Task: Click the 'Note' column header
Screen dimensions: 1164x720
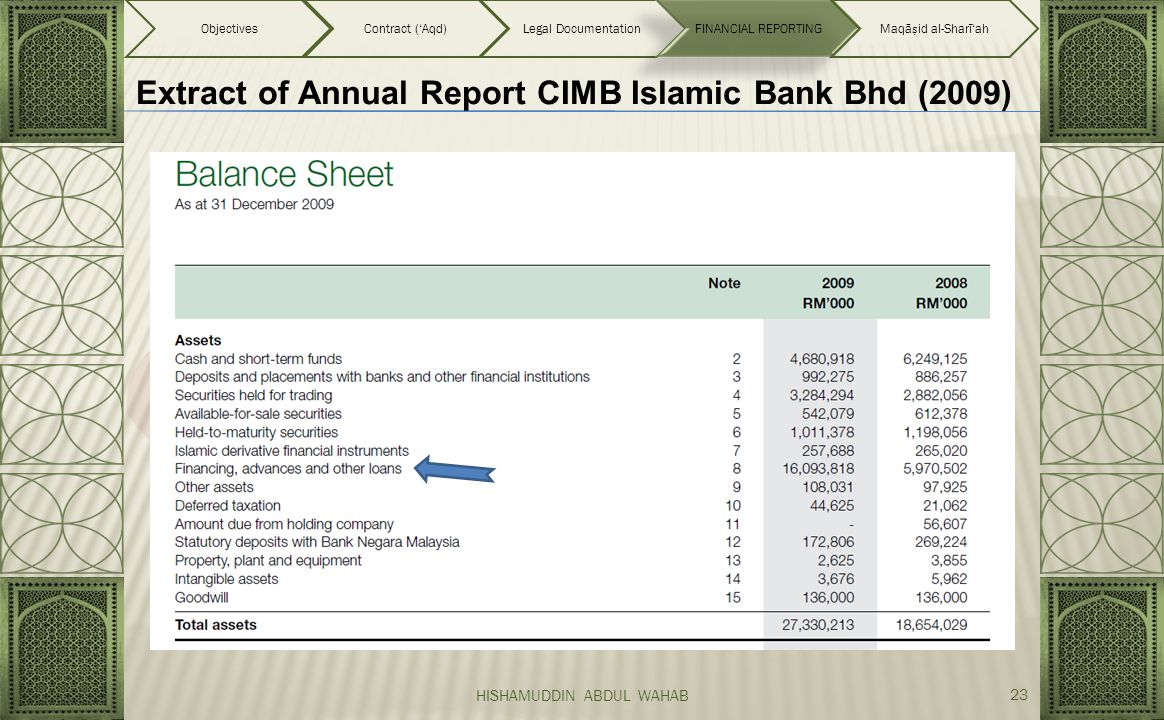Action: [x=724, y=283]
